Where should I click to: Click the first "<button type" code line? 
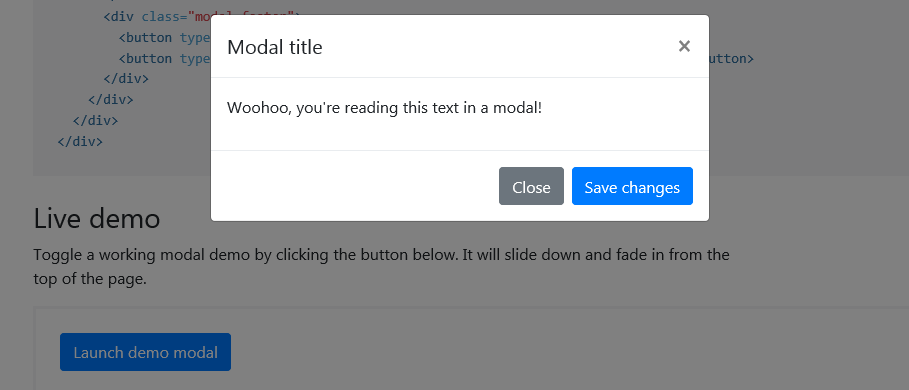click(165, 38)
